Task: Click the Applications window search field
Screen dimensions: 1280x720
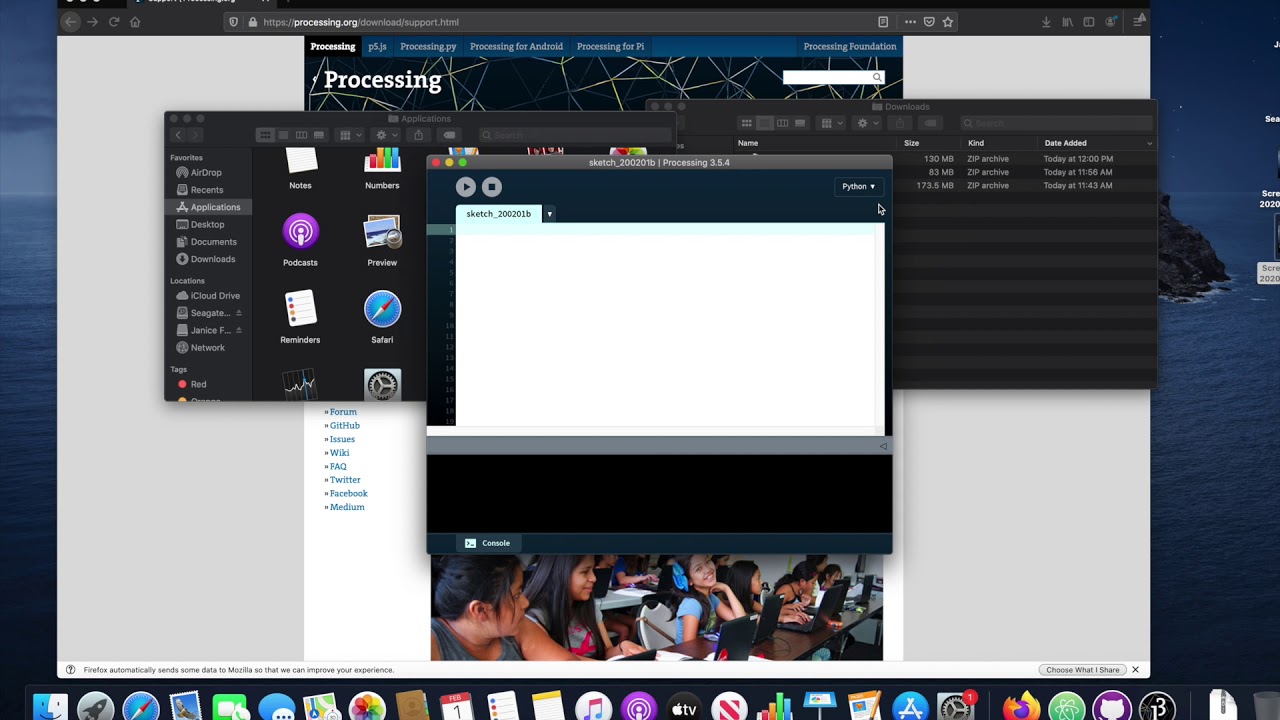Action: coord(575,135)
